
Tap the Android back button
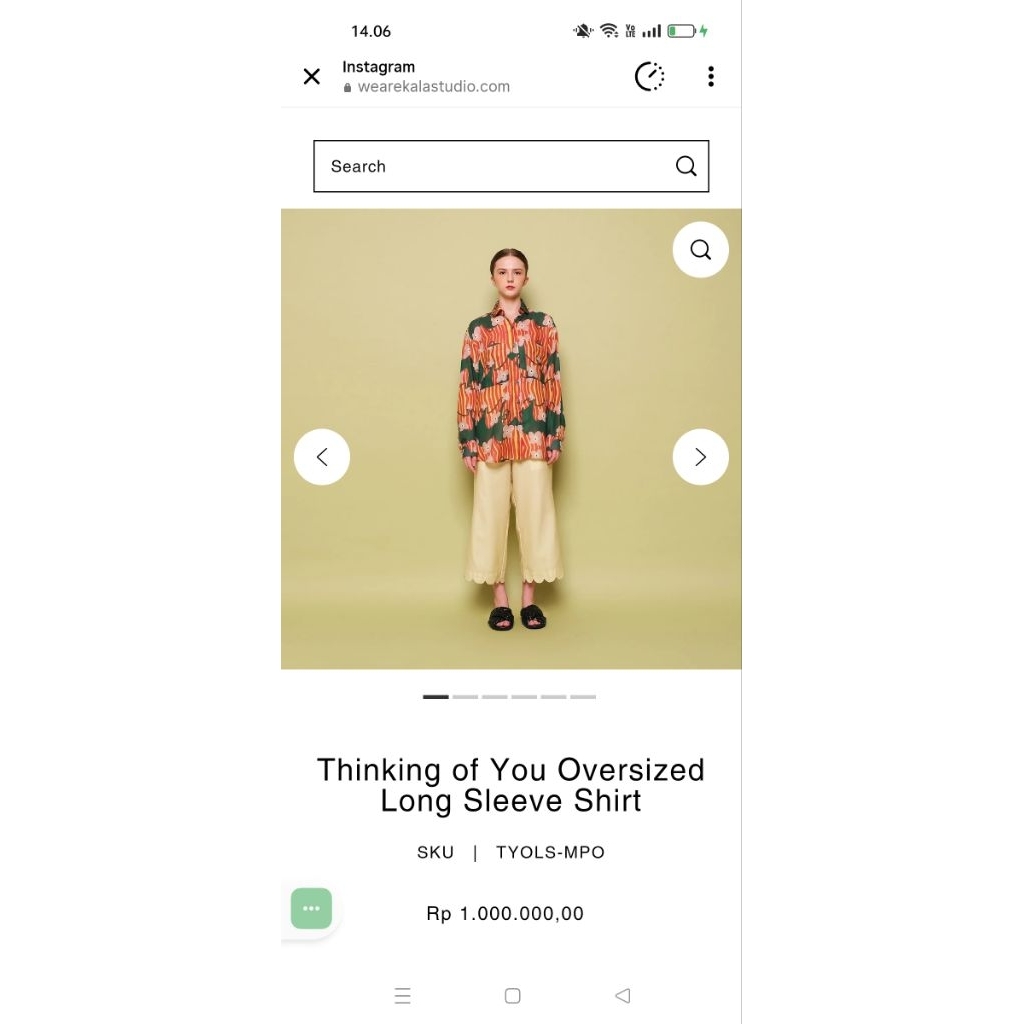click(x=623, y=995)
